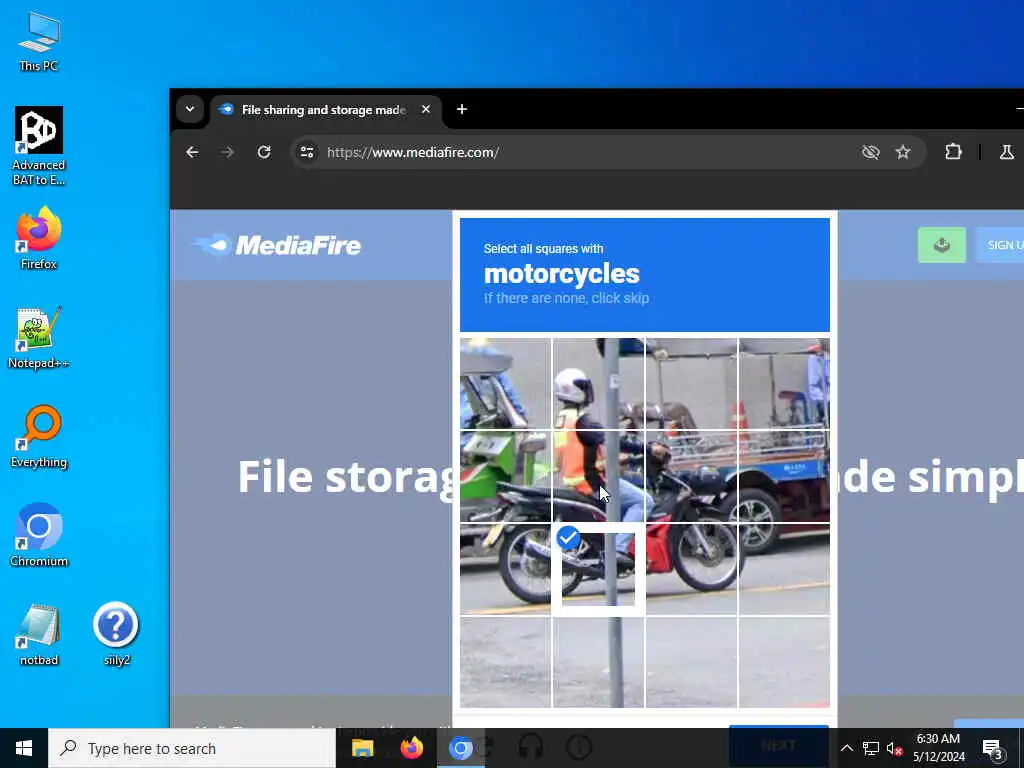Open network status tray icon
The image size is (1024, 768).
click(x=870, y=748)
